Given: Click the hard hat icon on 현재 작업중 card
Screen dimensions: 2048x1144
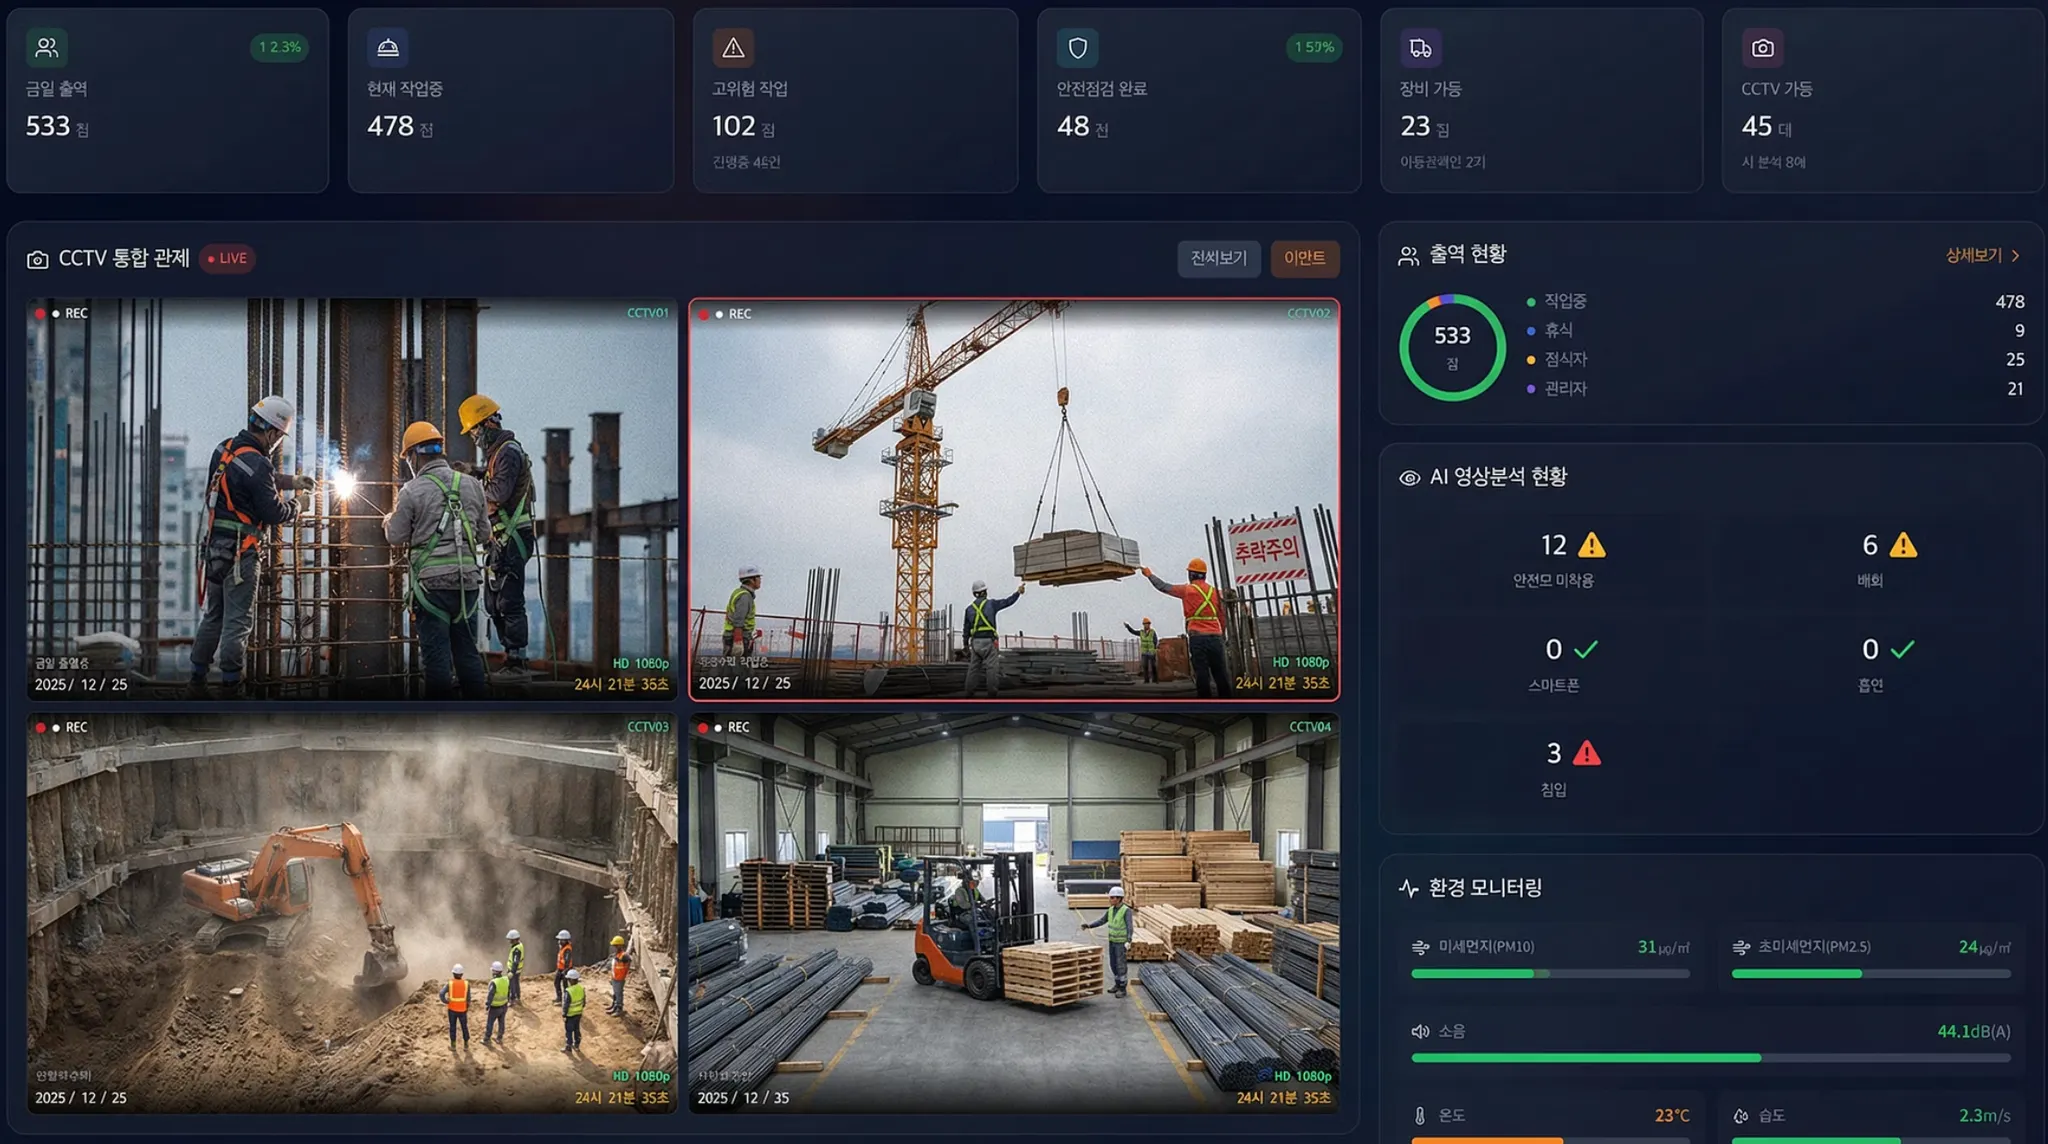Looking at the screenshot, I should pyautogui.click(x=388, y=47).
